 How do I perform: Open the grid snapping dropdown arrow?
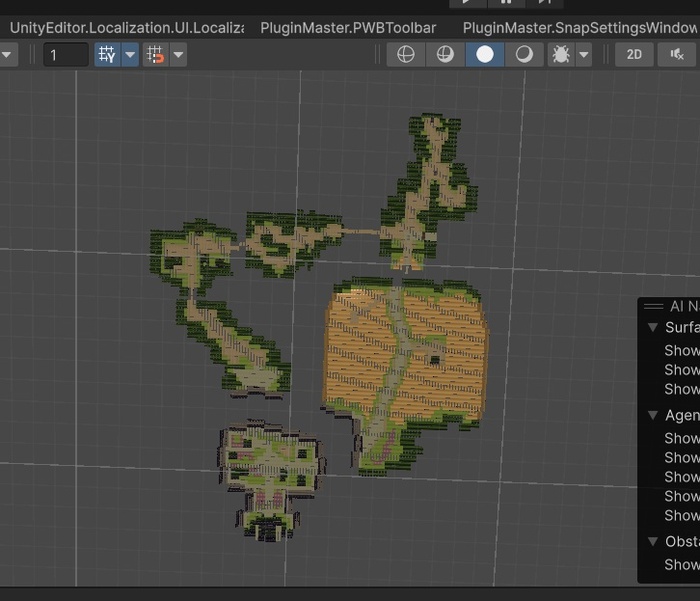[x=130, y=54]
